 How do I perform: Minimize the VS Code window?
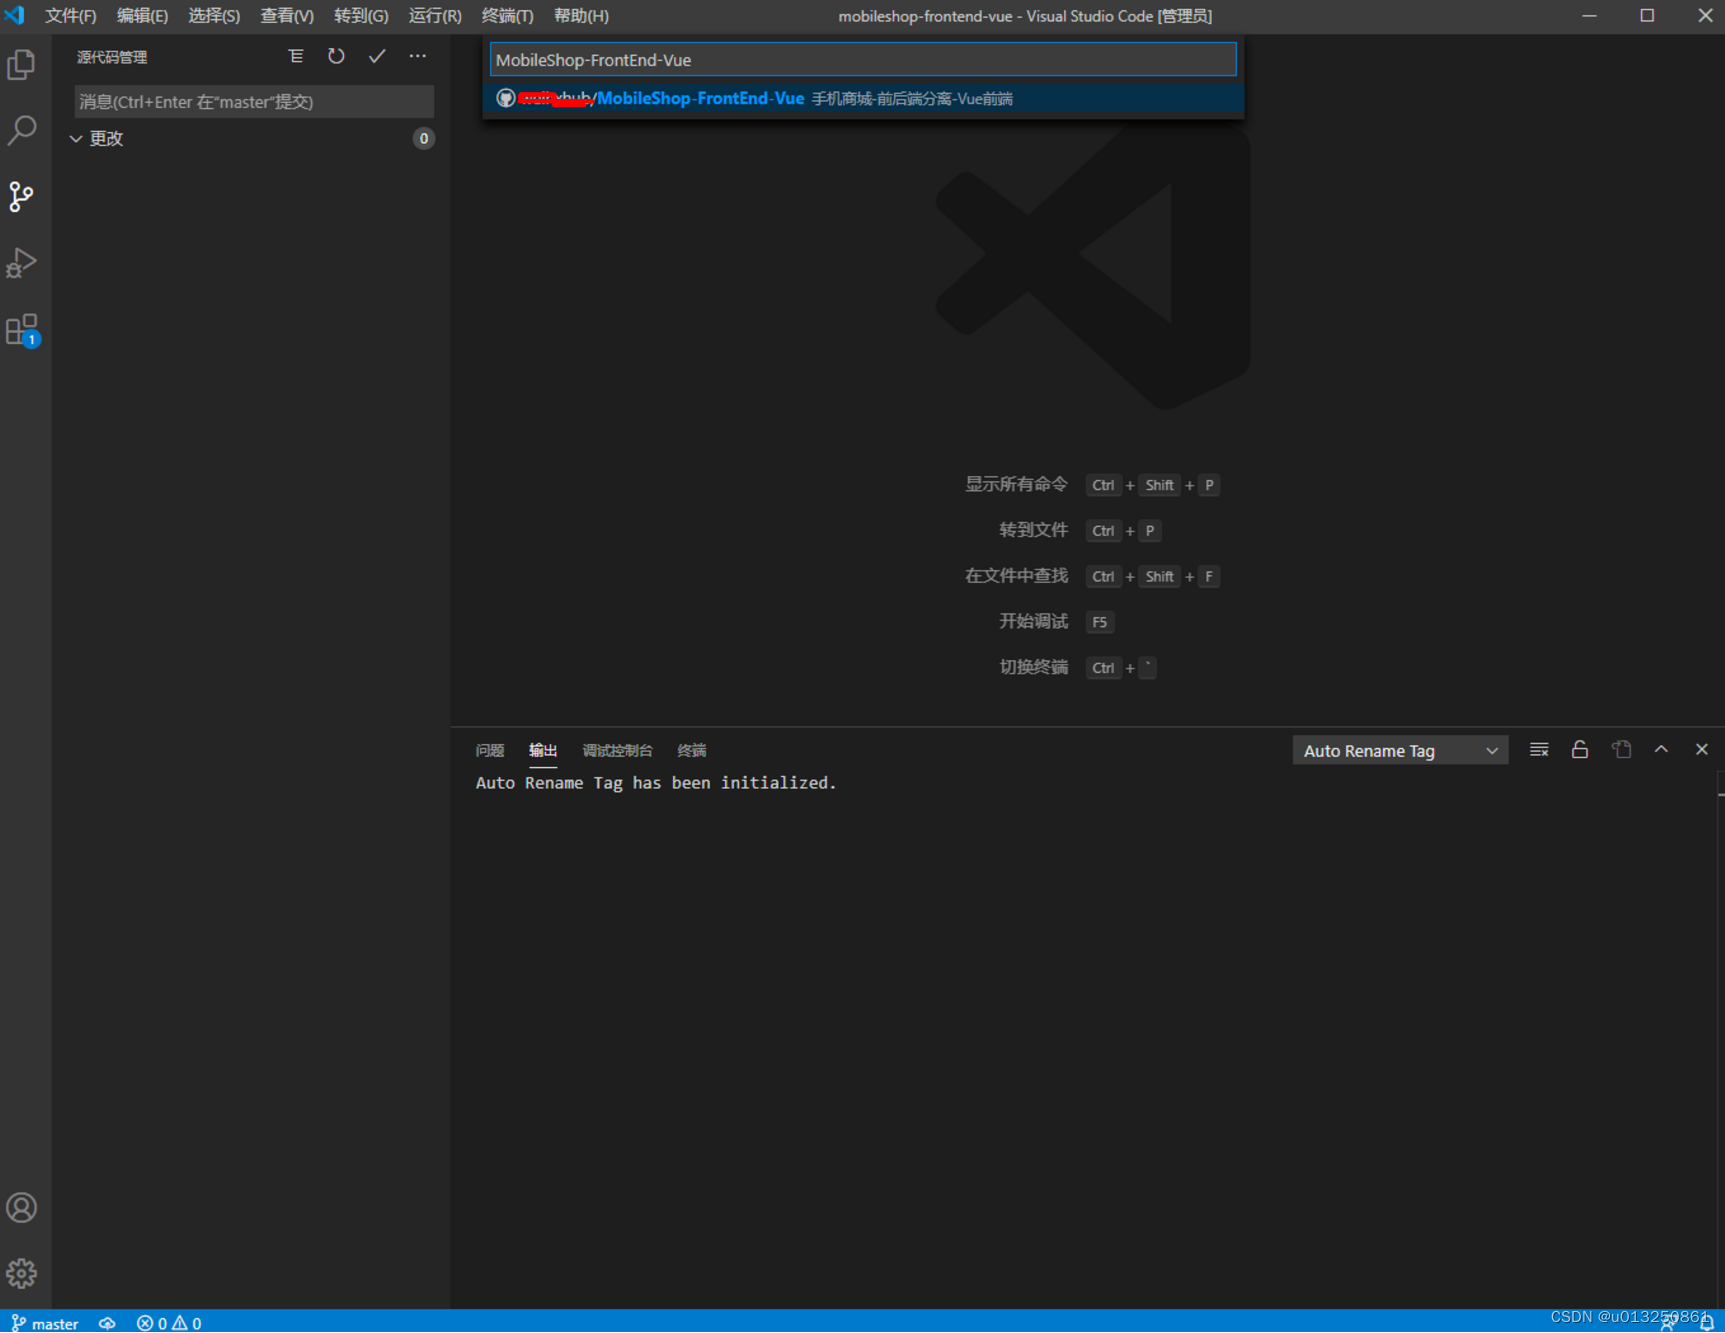[1589, 16]
